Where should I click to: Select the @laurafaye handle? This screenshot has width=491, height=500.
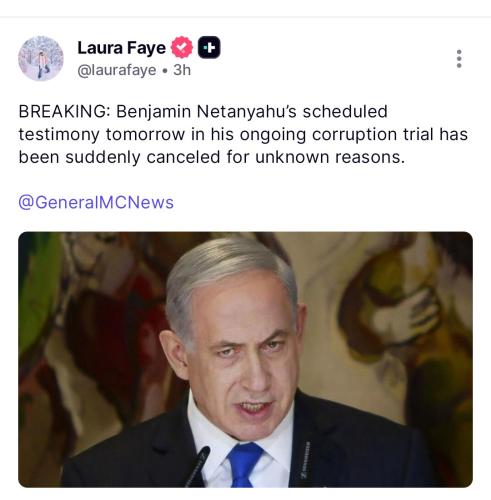click(x=117, y=70)
